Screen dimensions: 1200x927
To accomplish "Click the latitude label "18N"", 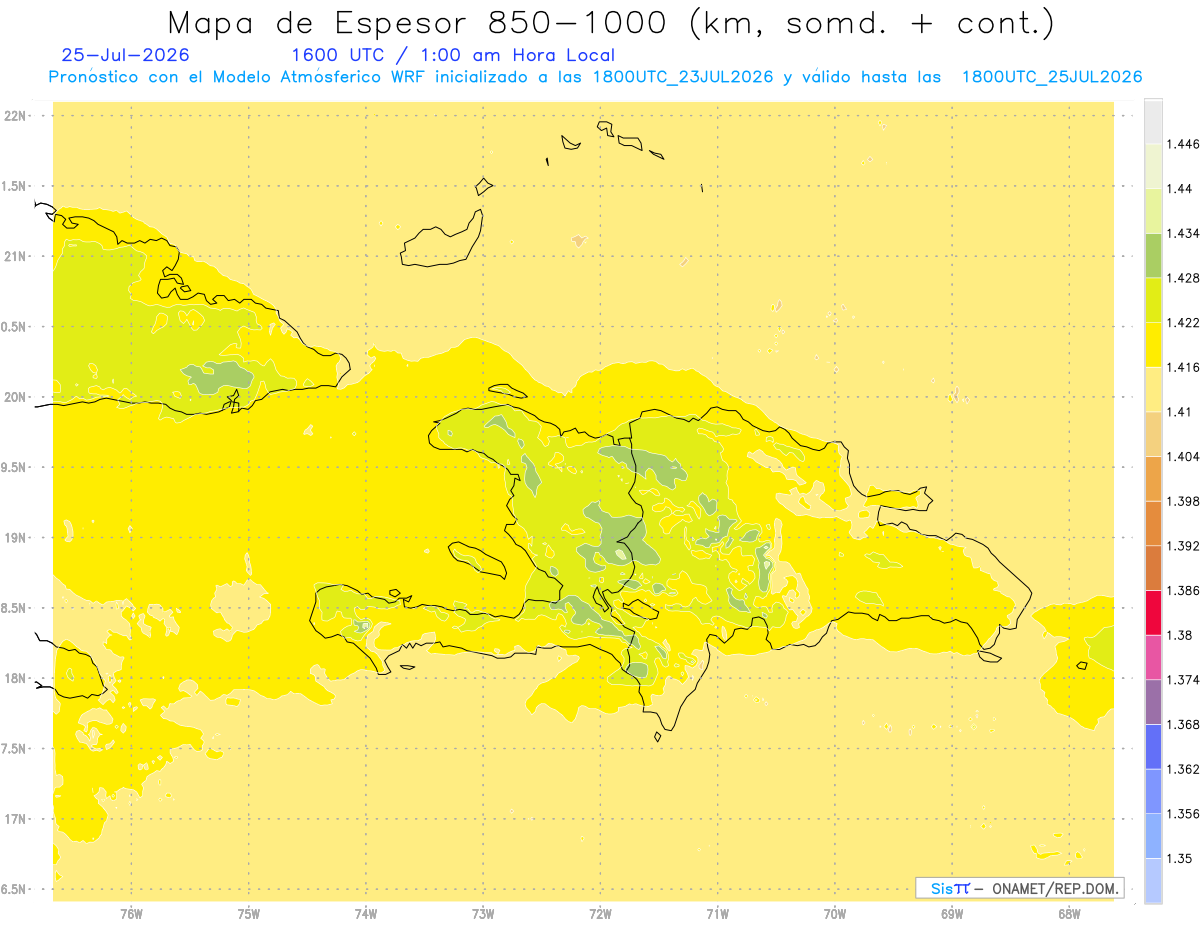I will 14,678.
